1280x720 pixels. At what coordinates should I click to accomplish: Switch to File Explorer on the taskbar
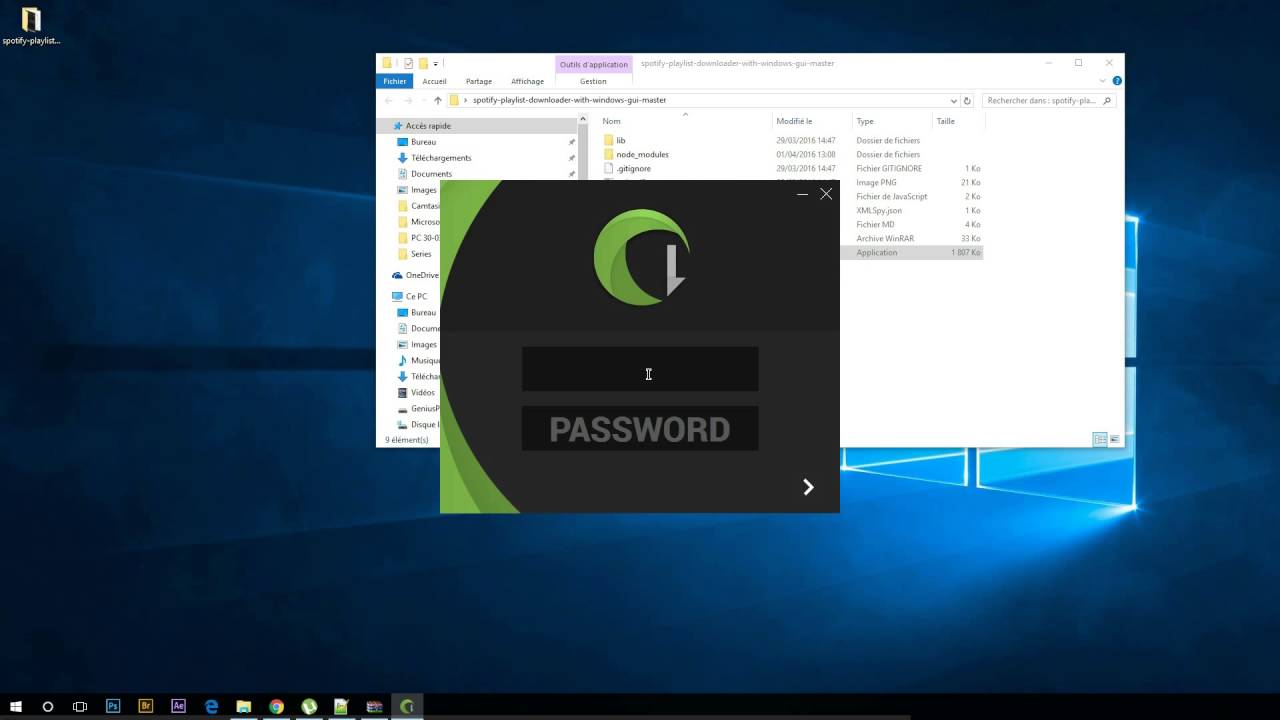click(x=243, y=706)
